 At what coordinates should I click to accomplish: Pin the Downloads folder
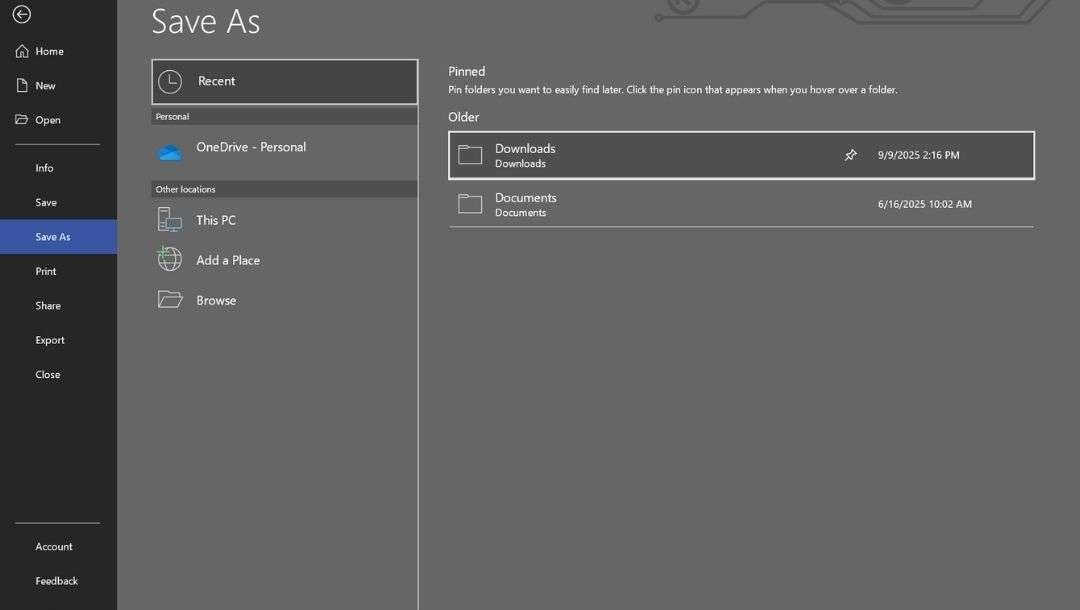coord(851,155)
